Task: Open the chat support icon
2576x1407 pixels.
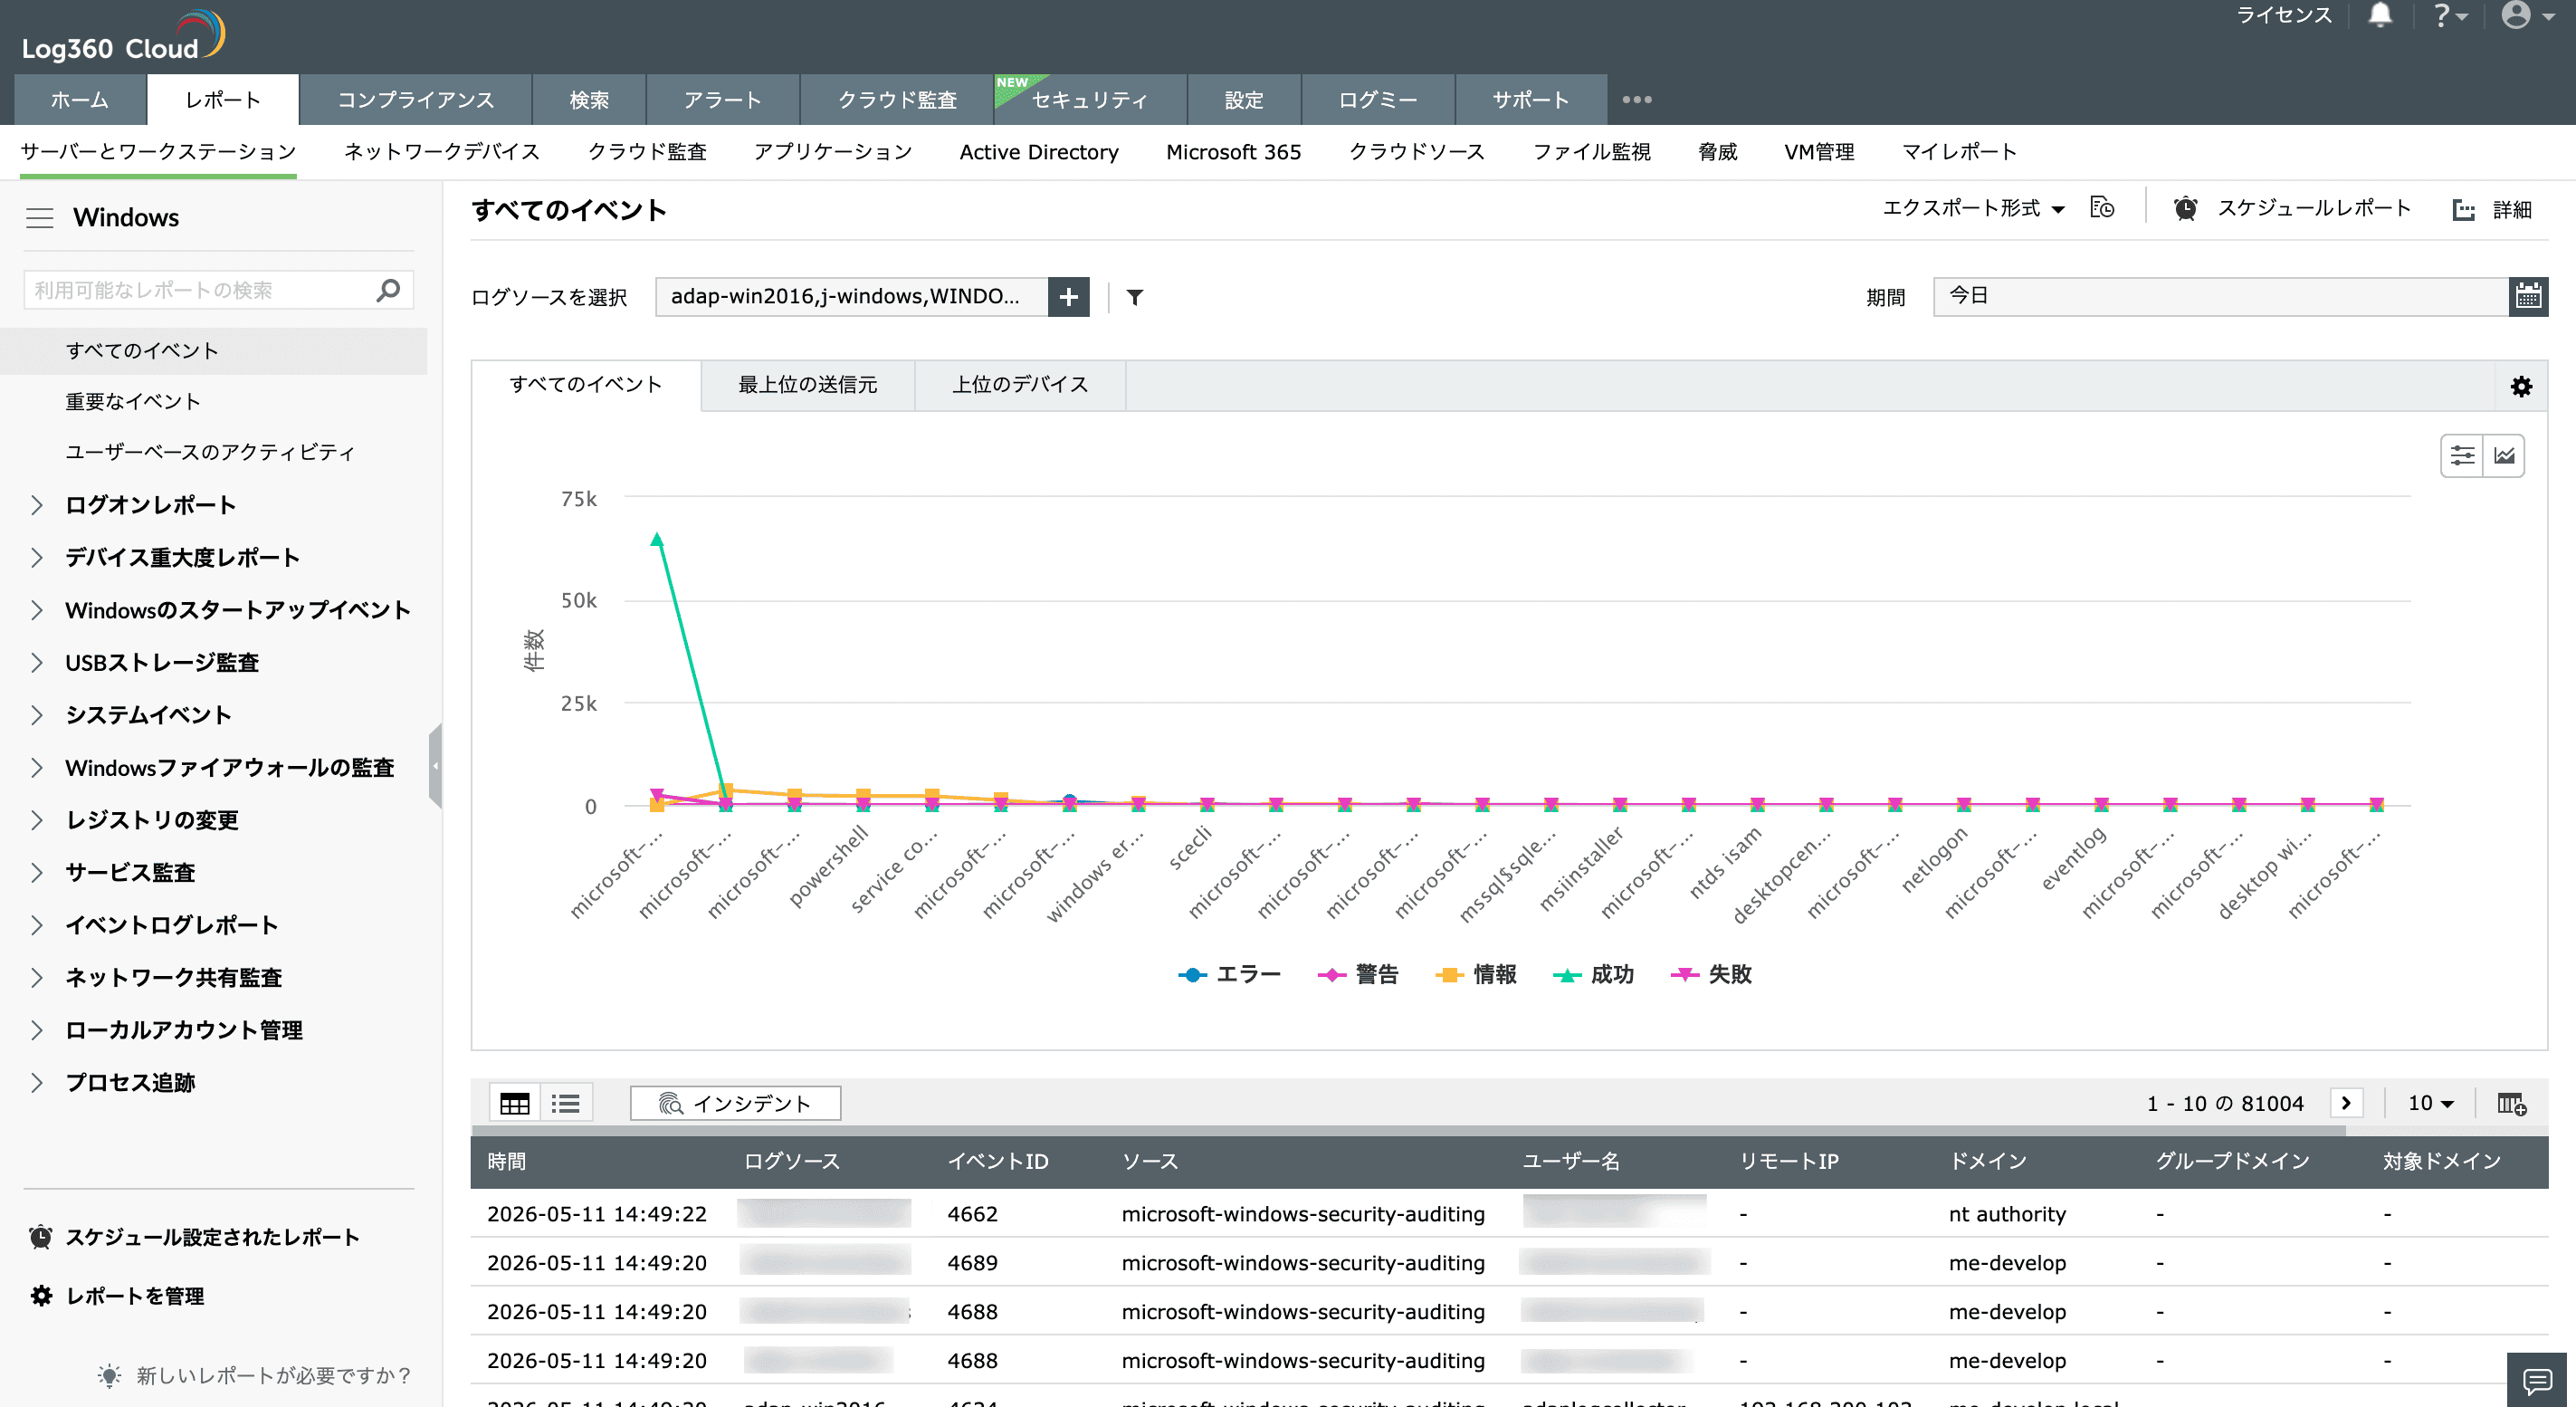Action: point(2537,1381)
